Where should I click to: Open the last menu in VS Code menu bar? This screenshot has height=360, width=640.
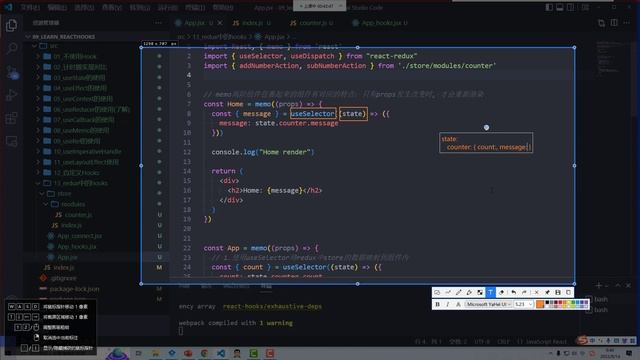(223, 7)
